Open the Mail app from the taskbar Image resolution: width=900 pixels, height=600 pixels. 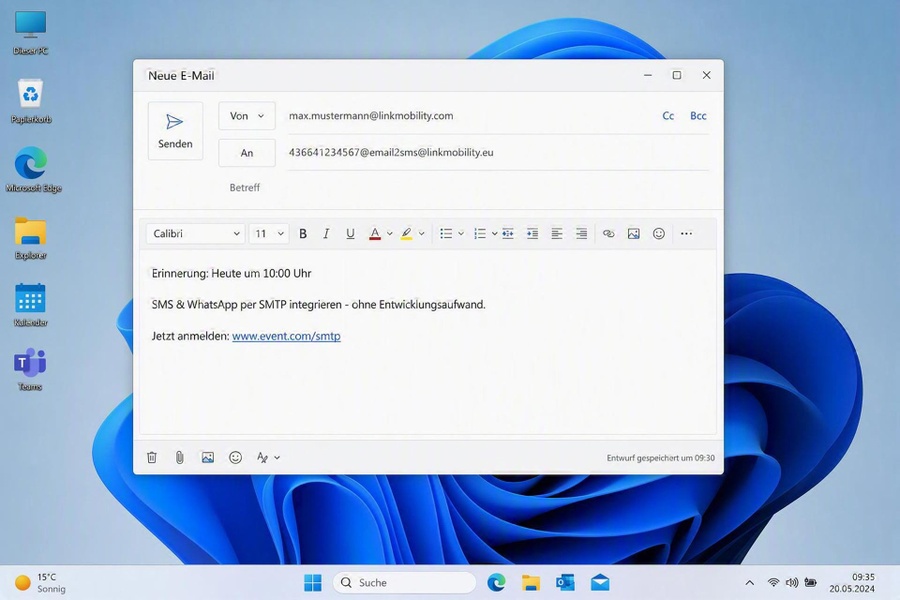[600, 583]
